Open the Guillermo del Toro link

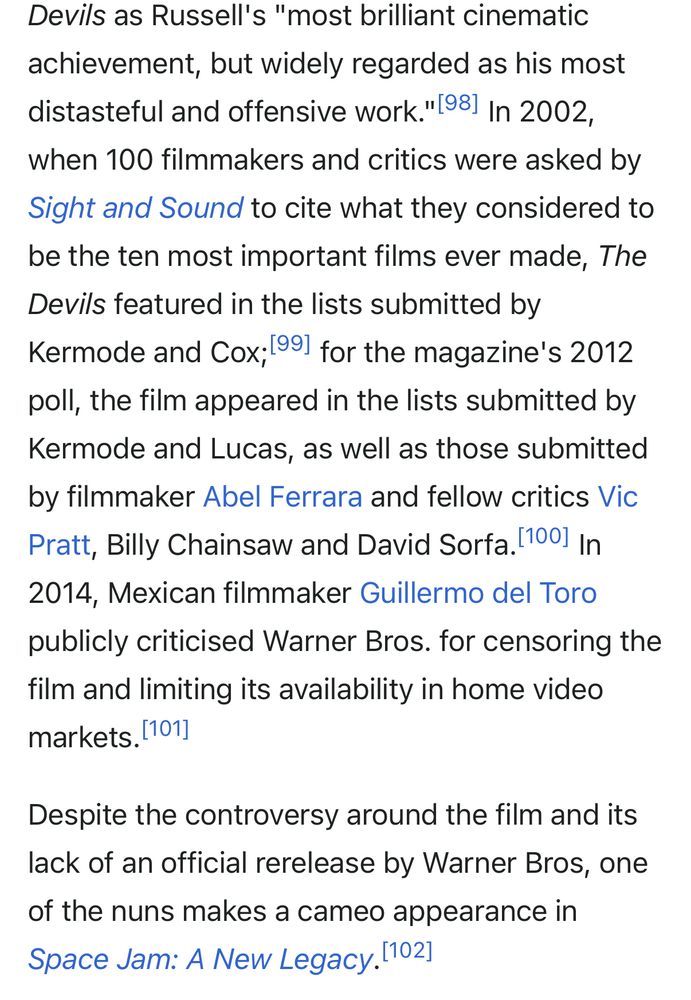[478, 593]
